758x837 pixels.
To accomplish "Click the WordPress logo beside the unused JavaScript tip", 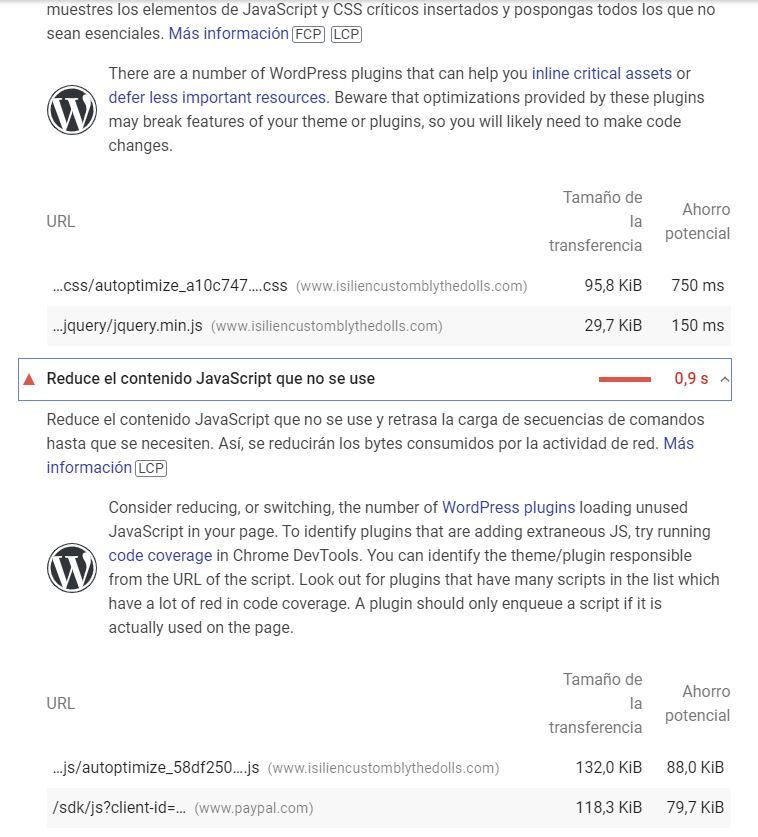I will click(72, 567).
